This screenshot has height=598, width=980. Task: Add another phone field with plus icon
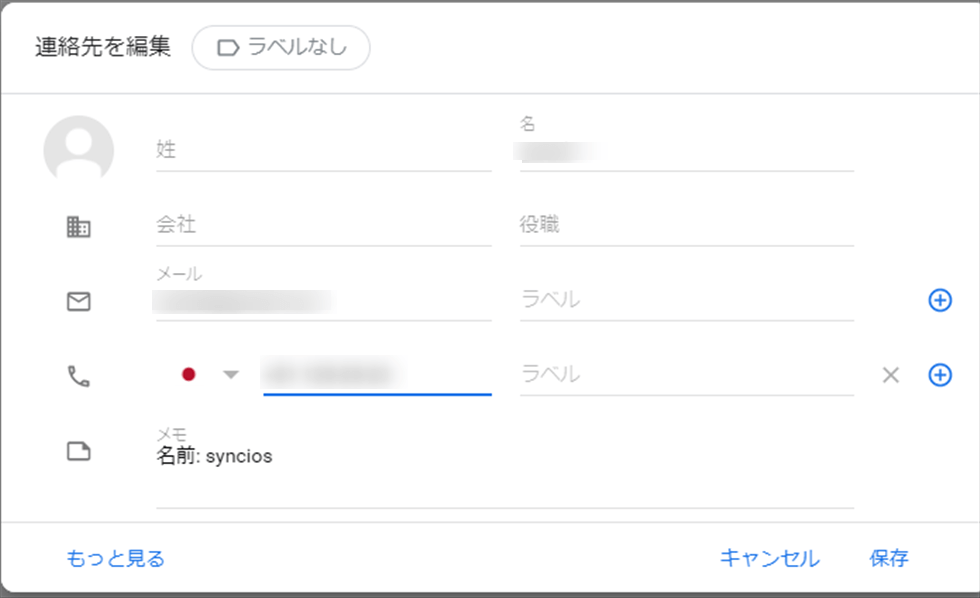[940, 375]
